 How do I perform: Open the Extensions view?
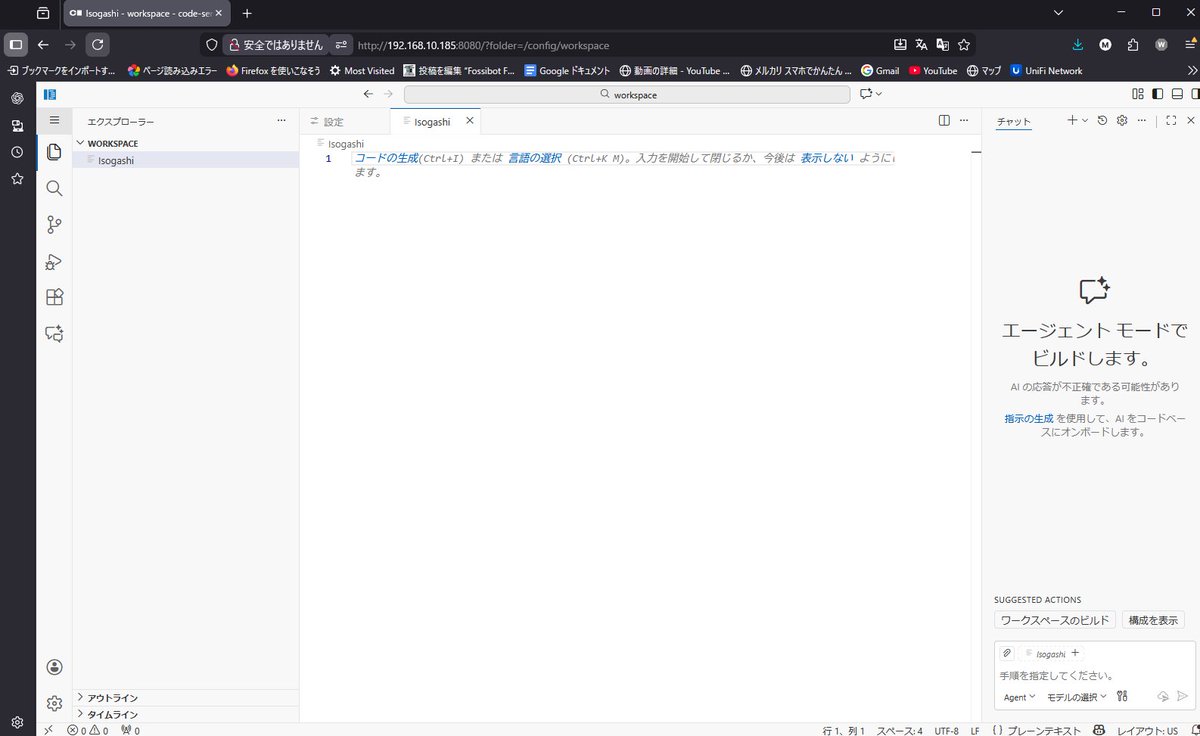(x=54, y=297)
